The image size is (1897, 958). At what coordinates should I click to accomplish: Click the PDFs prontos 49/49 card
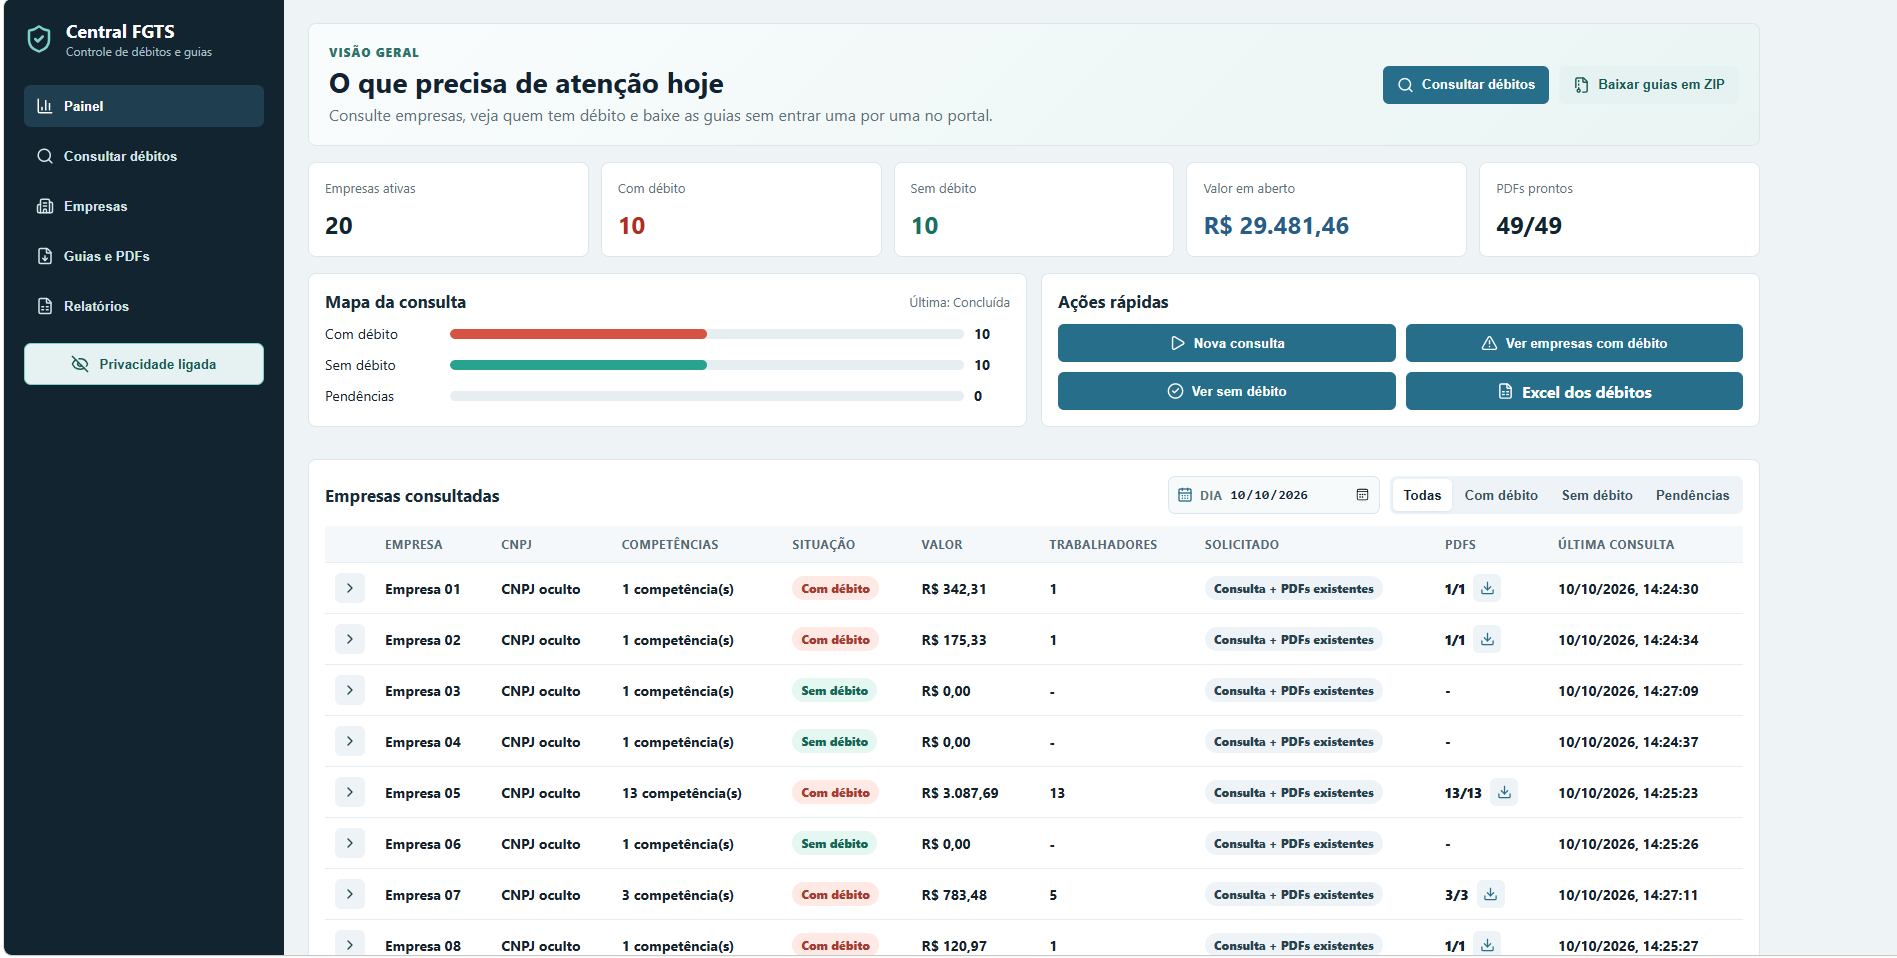(x=1619, y=210)
